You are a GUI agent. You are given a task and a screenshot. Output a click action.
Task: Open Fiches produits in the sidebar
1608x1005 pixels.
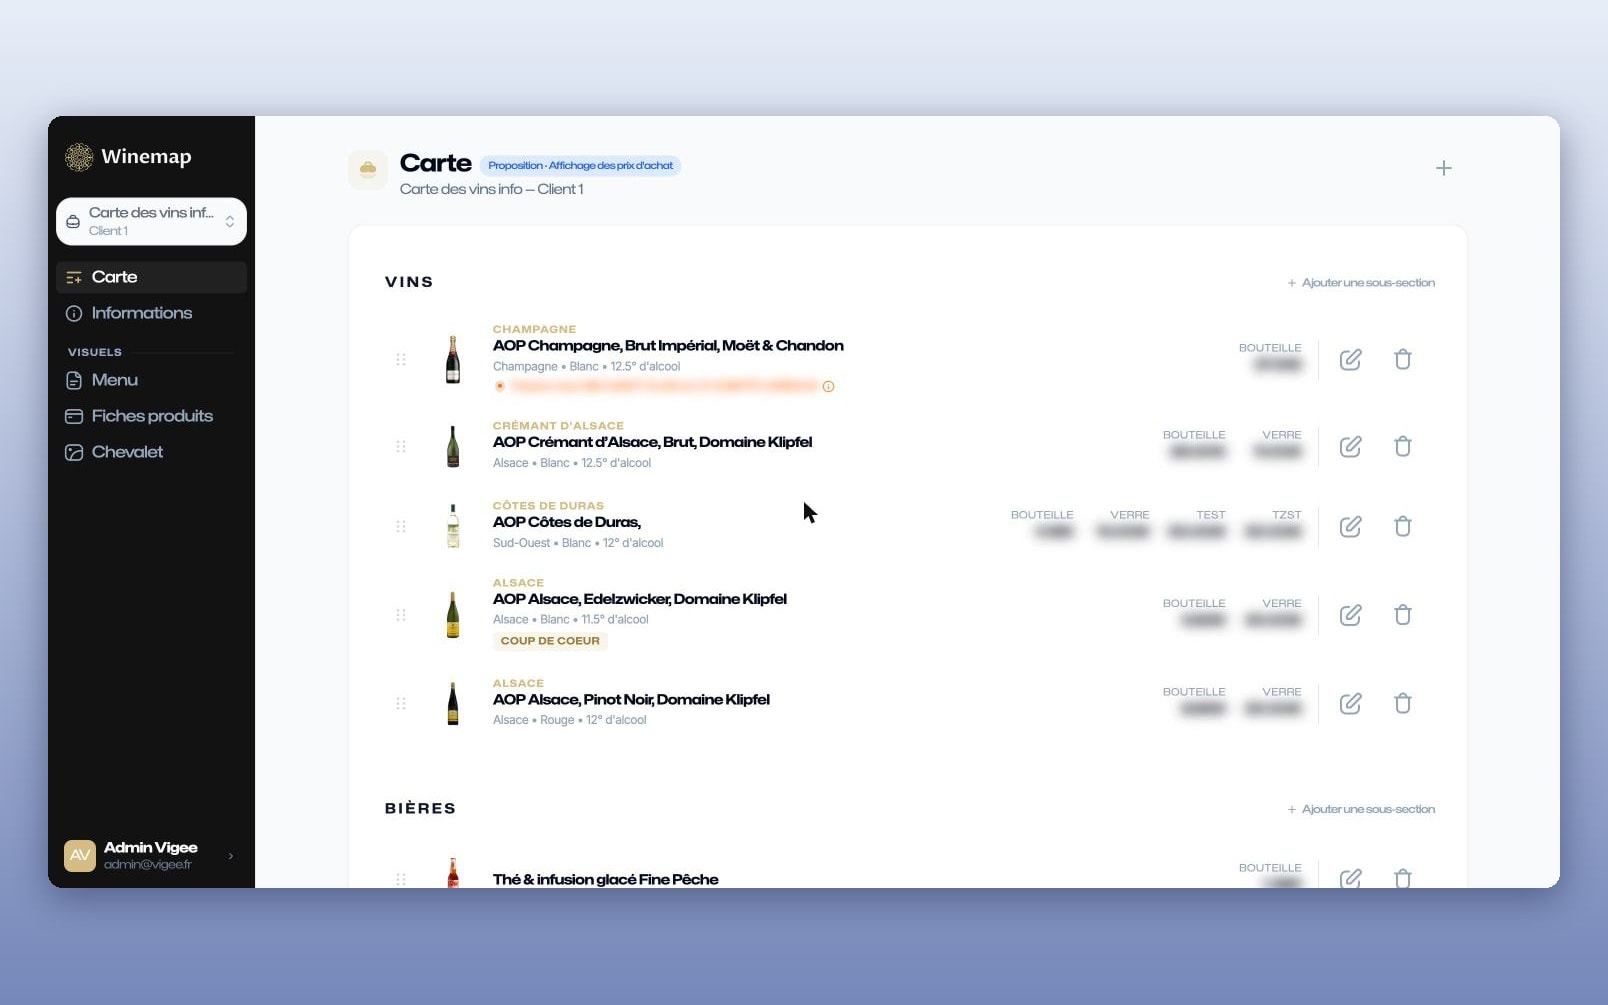point(151,416)
